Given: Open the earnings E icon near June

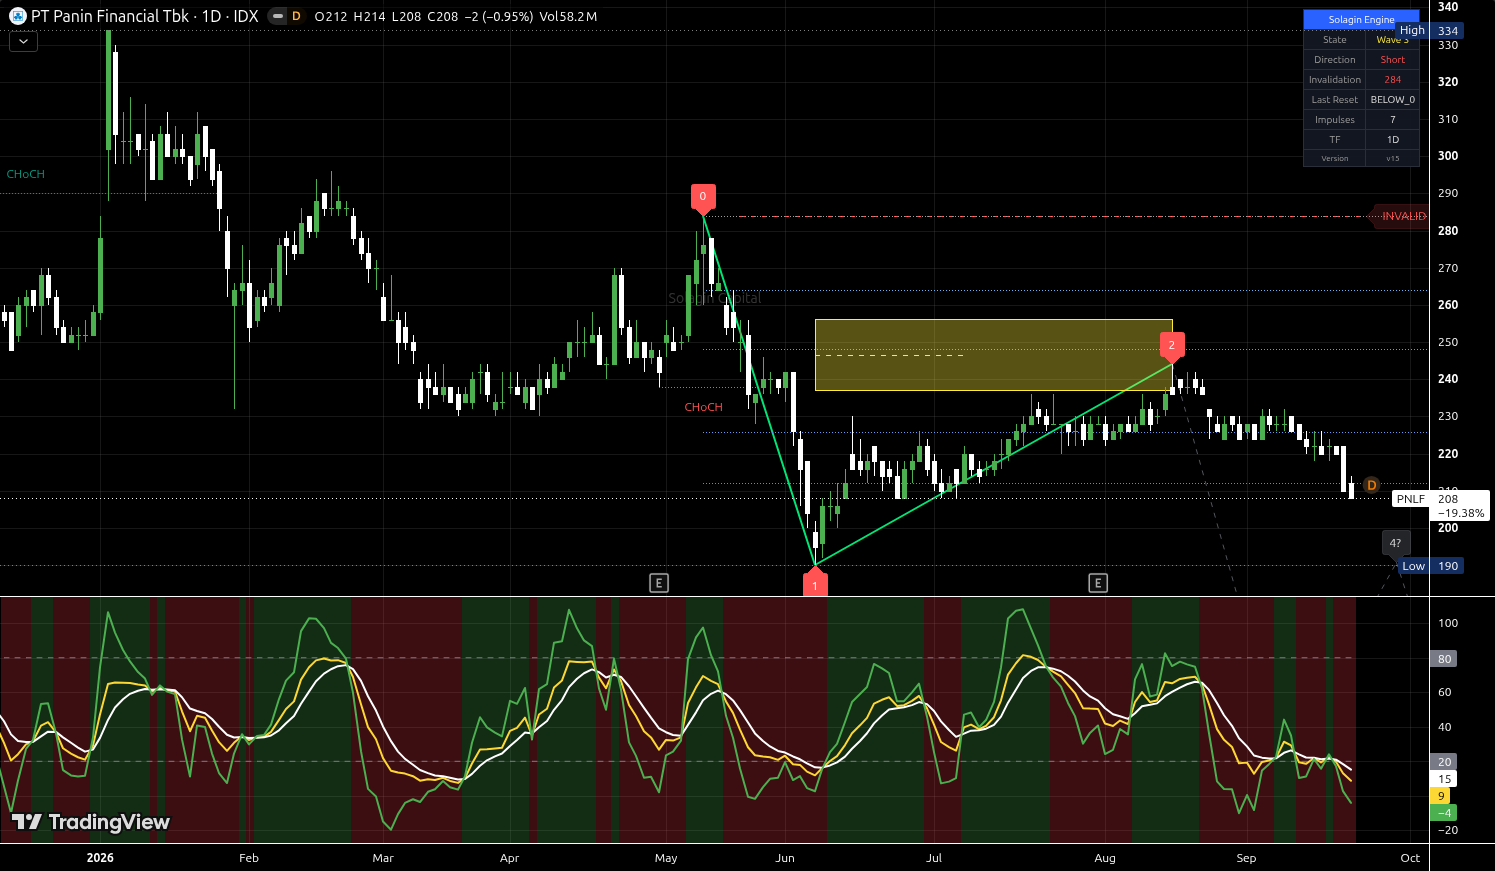Looking at the screenshot, I should click(x=658, y=583).
